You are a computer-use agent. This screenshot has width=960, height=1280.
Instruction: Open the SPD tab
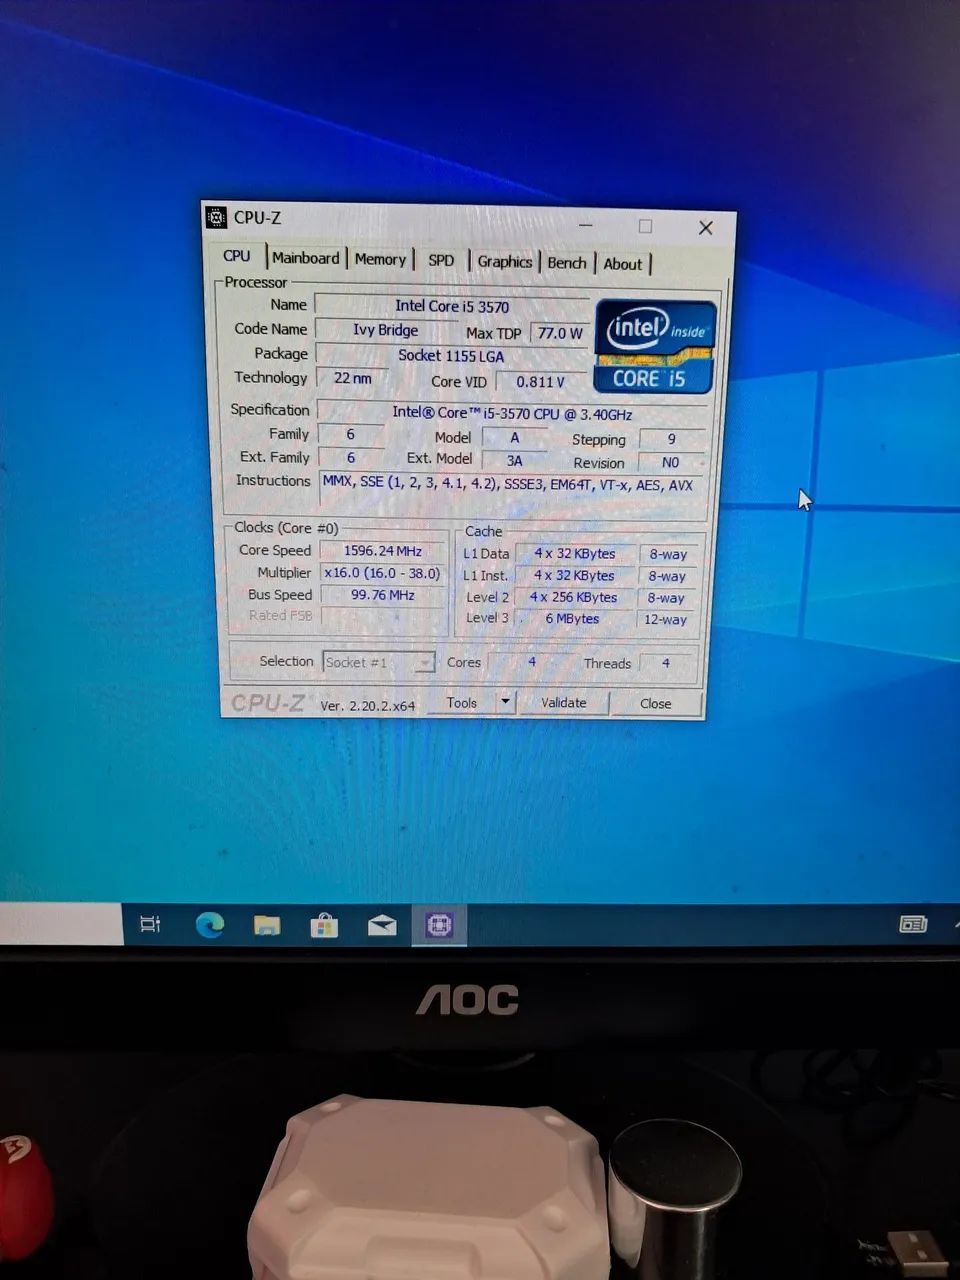coord(441,260)
